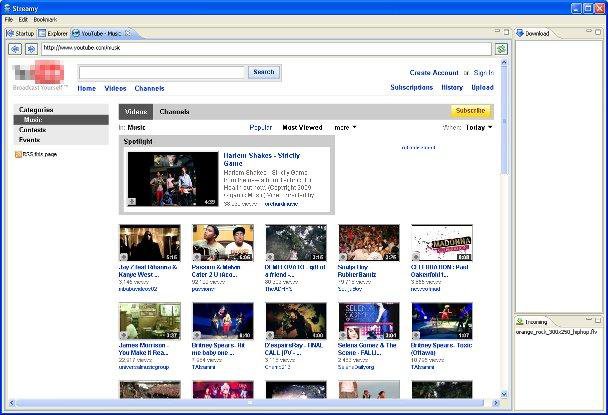
Task: Click RSS this page link
Action: click(x=40, y=154)
